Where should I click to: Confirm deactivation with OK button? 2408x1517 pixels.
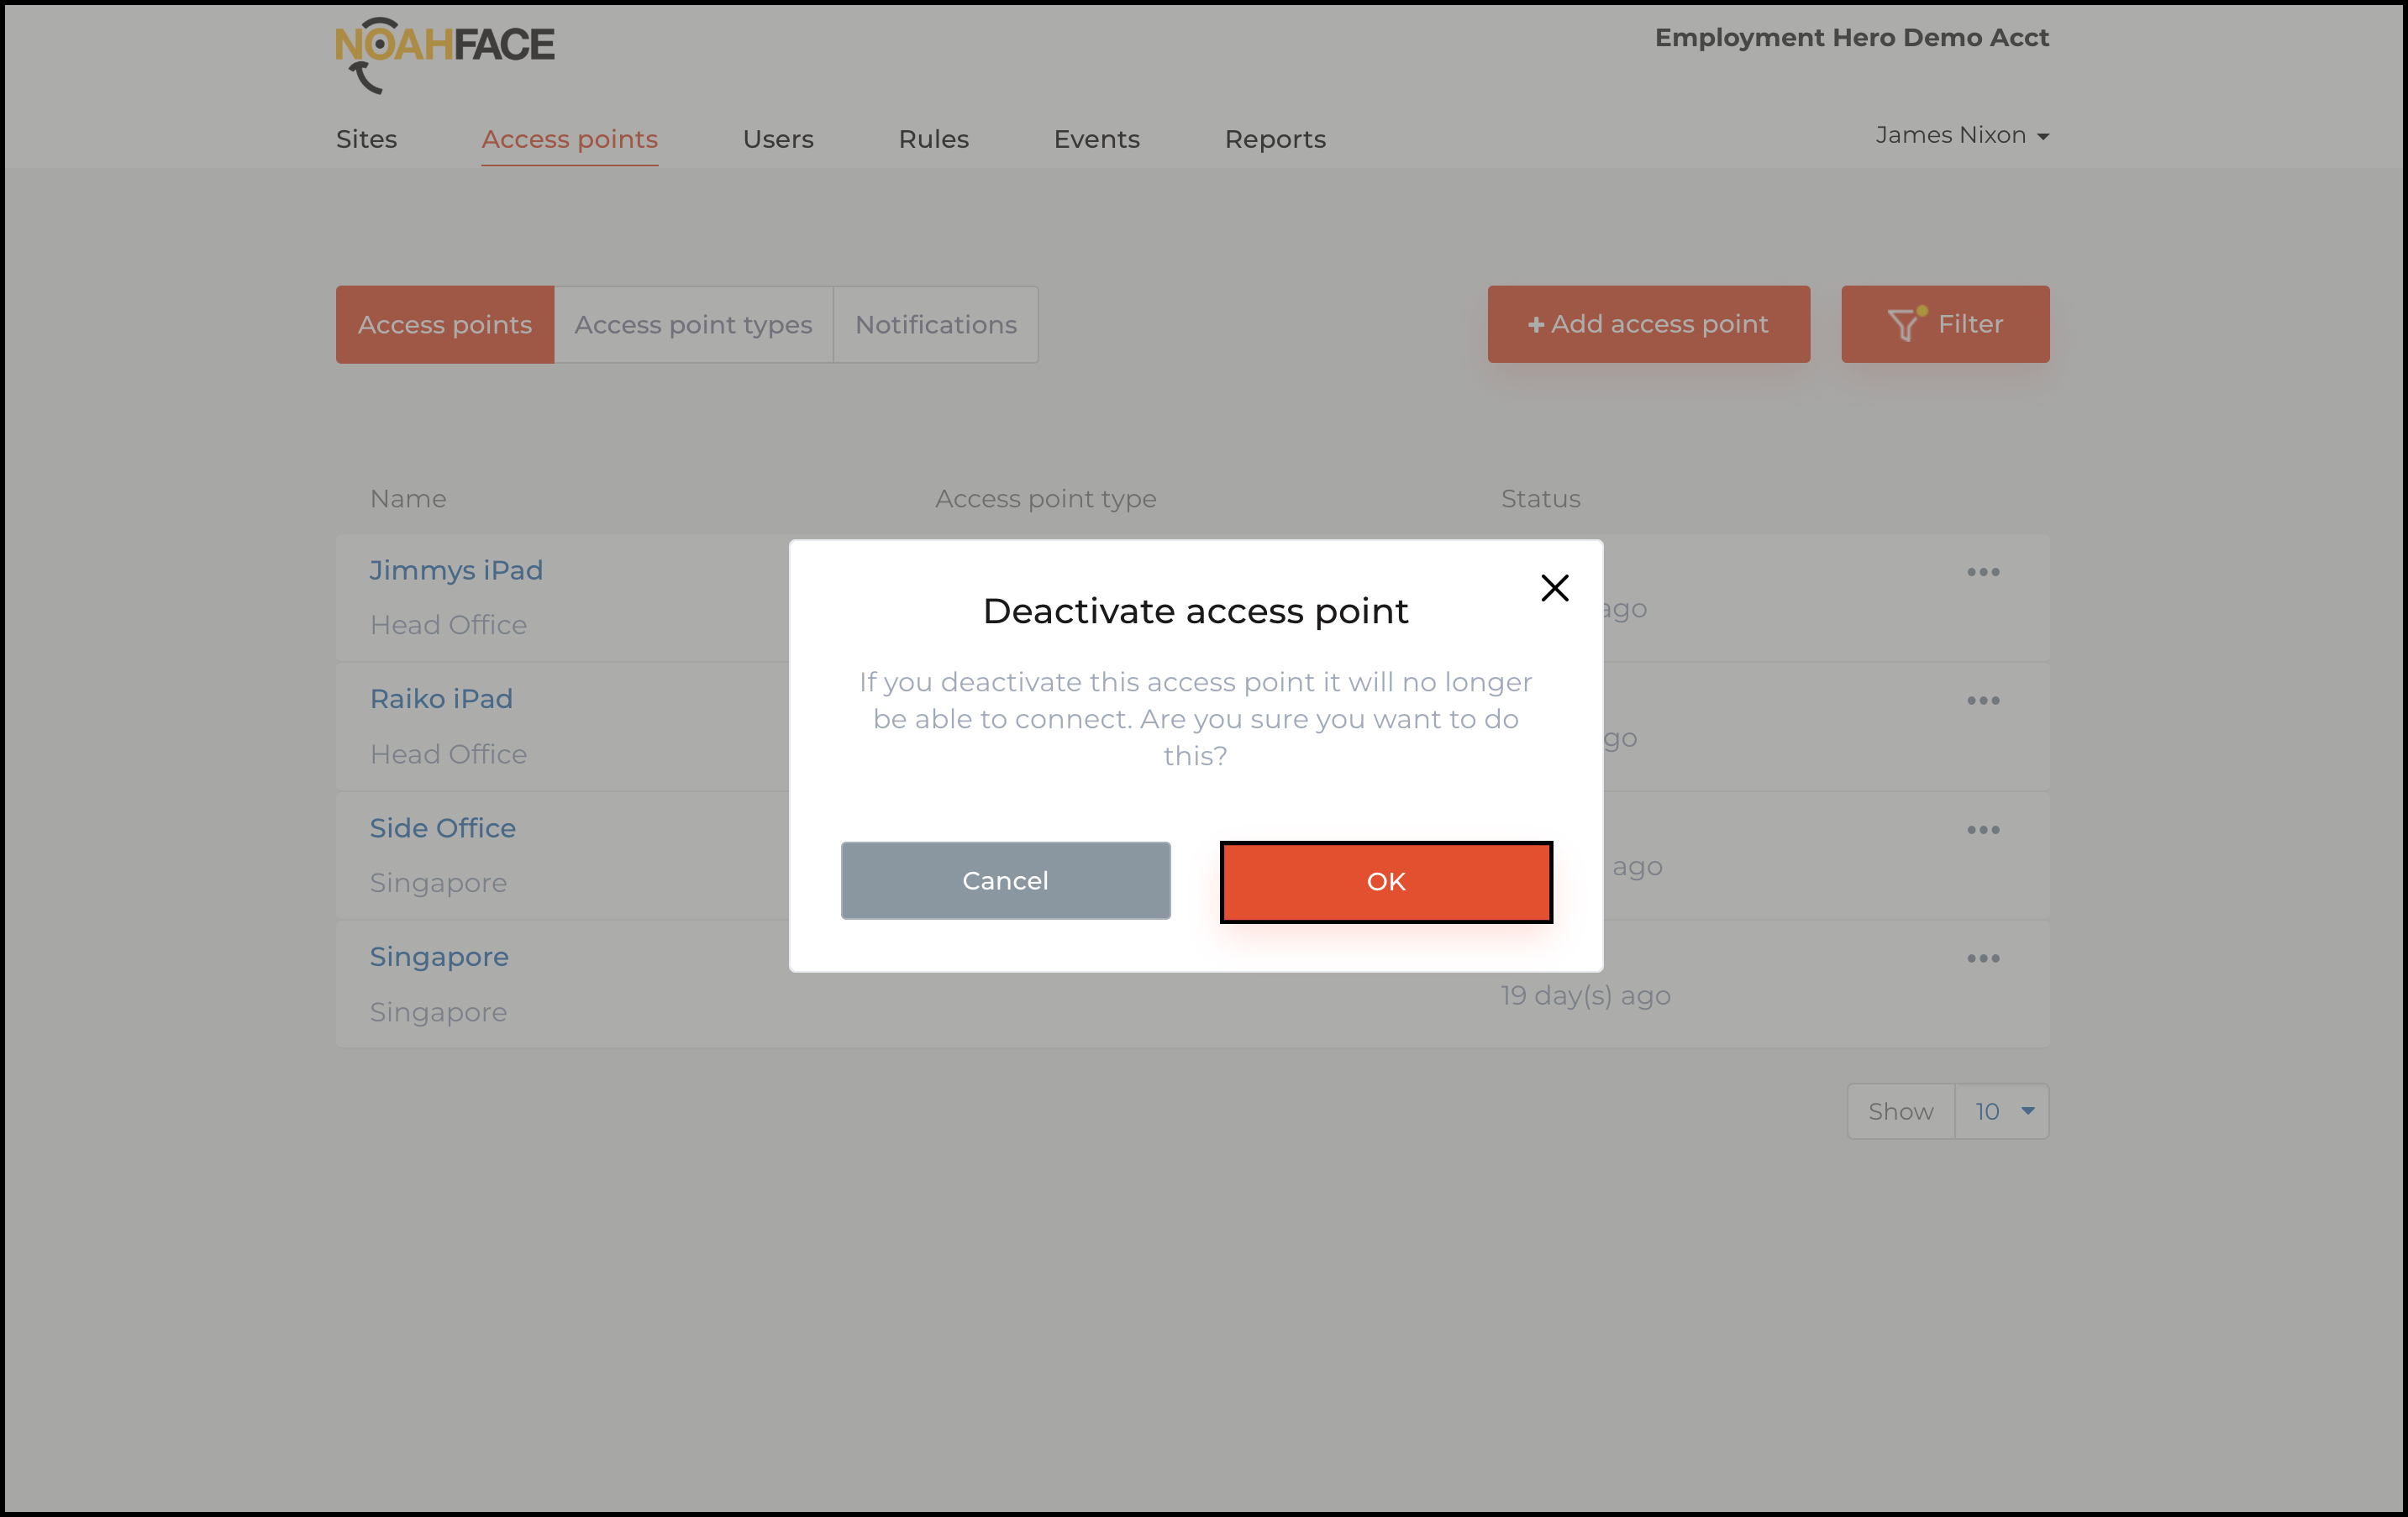click(1385, 881)
